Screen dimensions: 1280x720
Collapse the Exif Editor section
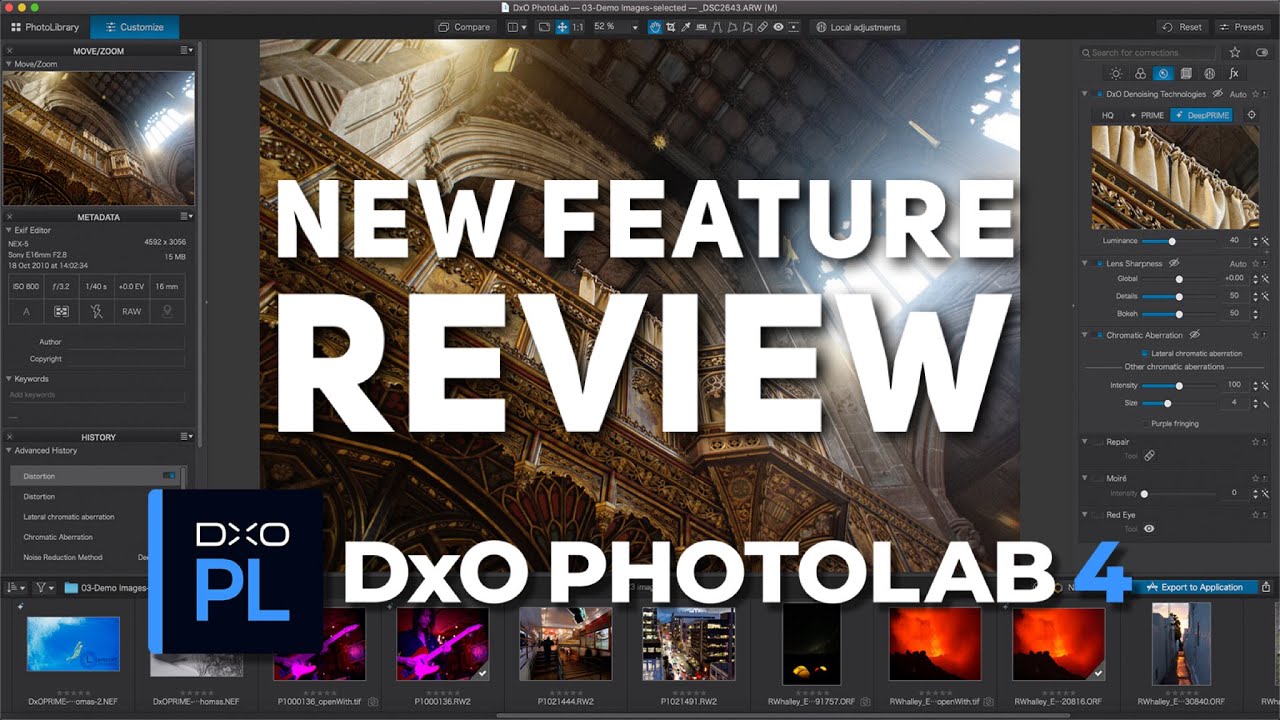point(9,230)
